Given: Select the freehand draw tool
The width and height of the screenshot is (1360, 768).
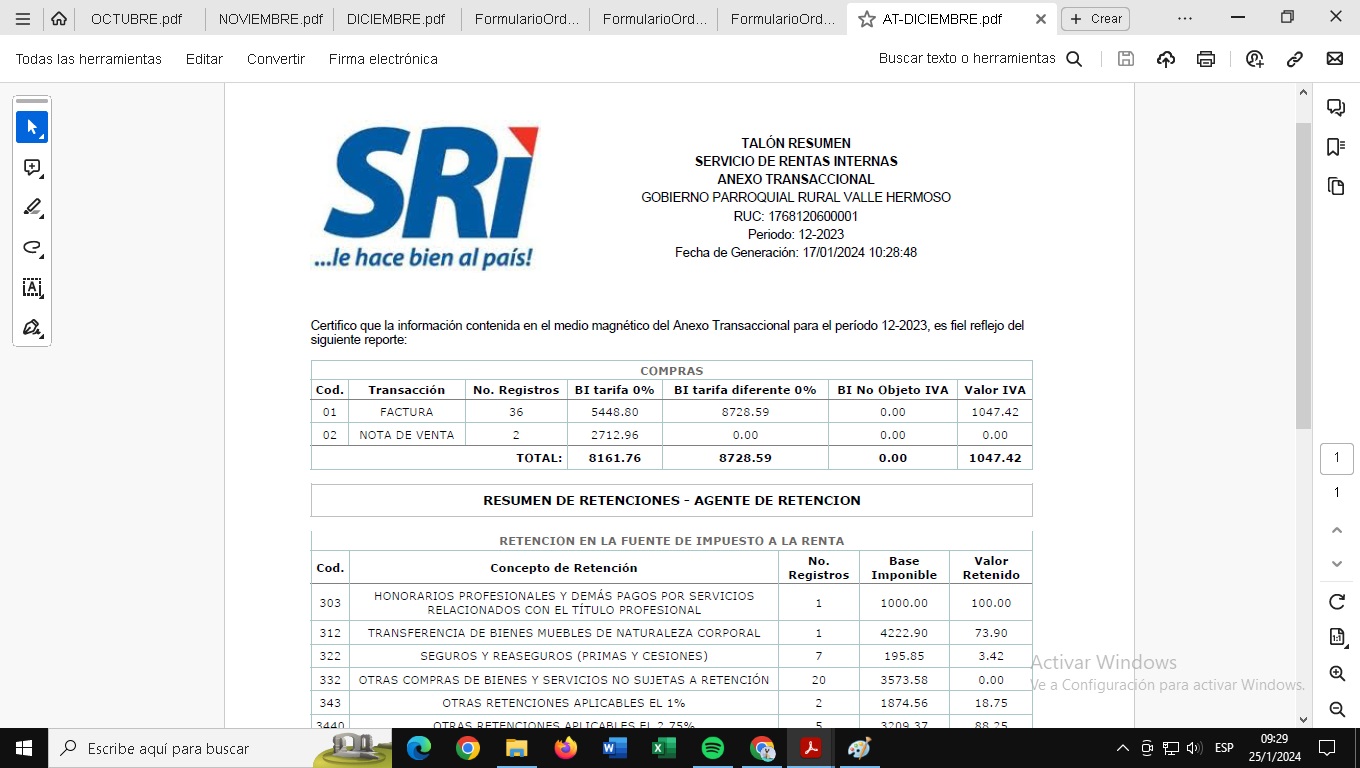Looking at the screenshot, I should point(32,248).
